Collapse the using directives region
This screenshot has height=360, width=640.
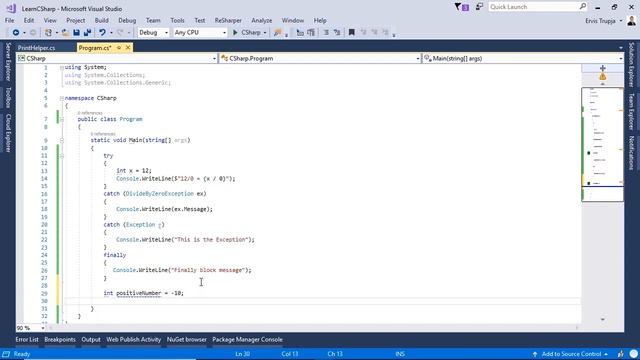[x=62, y=67]
